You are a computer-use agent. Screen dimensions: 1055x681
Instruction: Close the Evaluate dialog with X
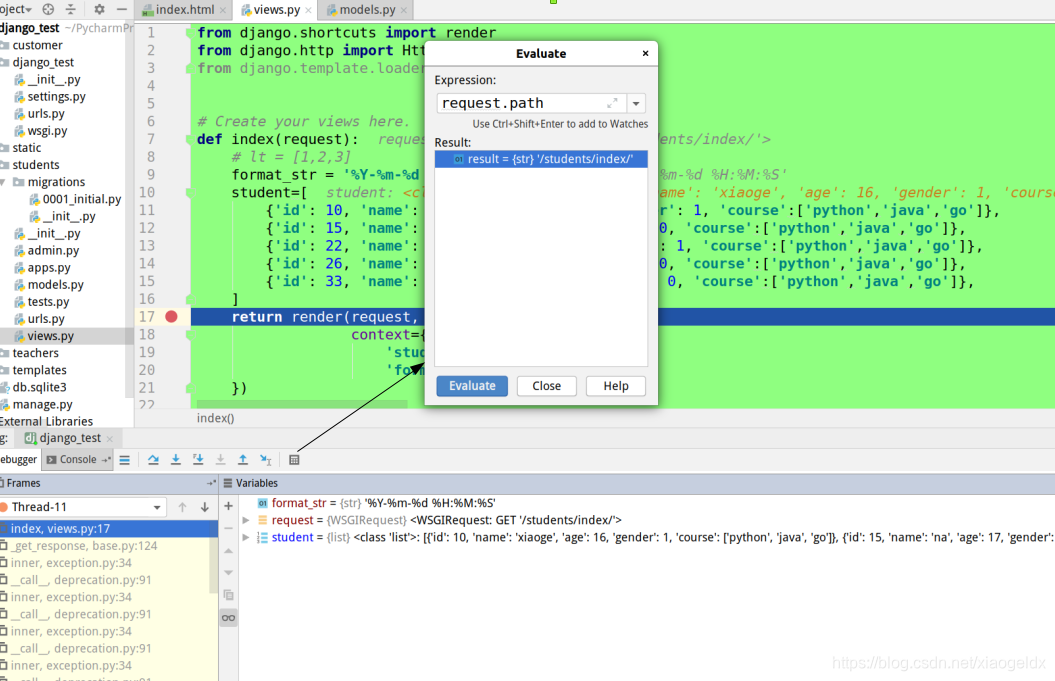click(x=645, y=53)
